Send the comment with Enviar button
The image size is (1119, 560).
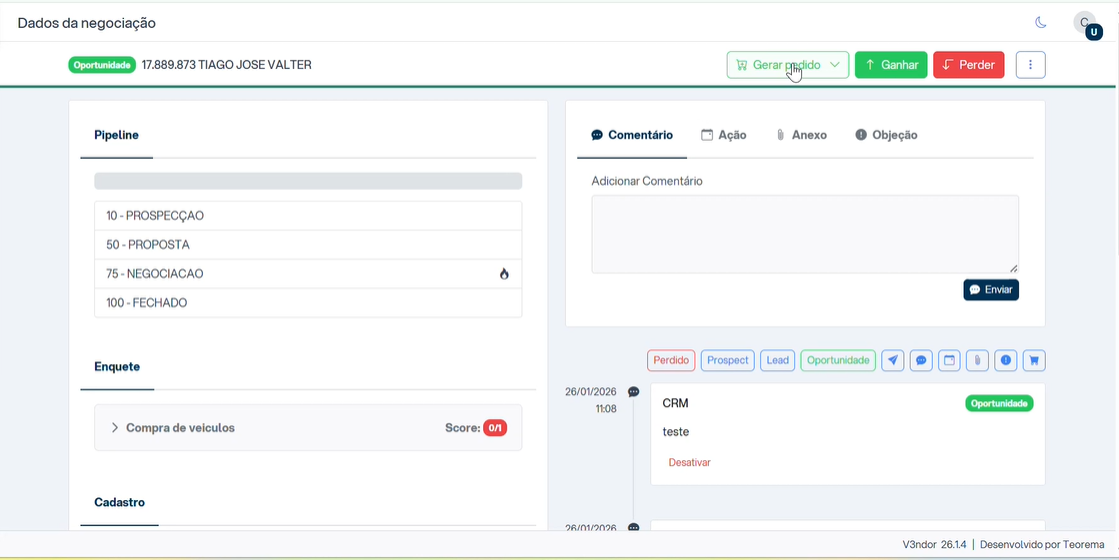click(991, 290)
